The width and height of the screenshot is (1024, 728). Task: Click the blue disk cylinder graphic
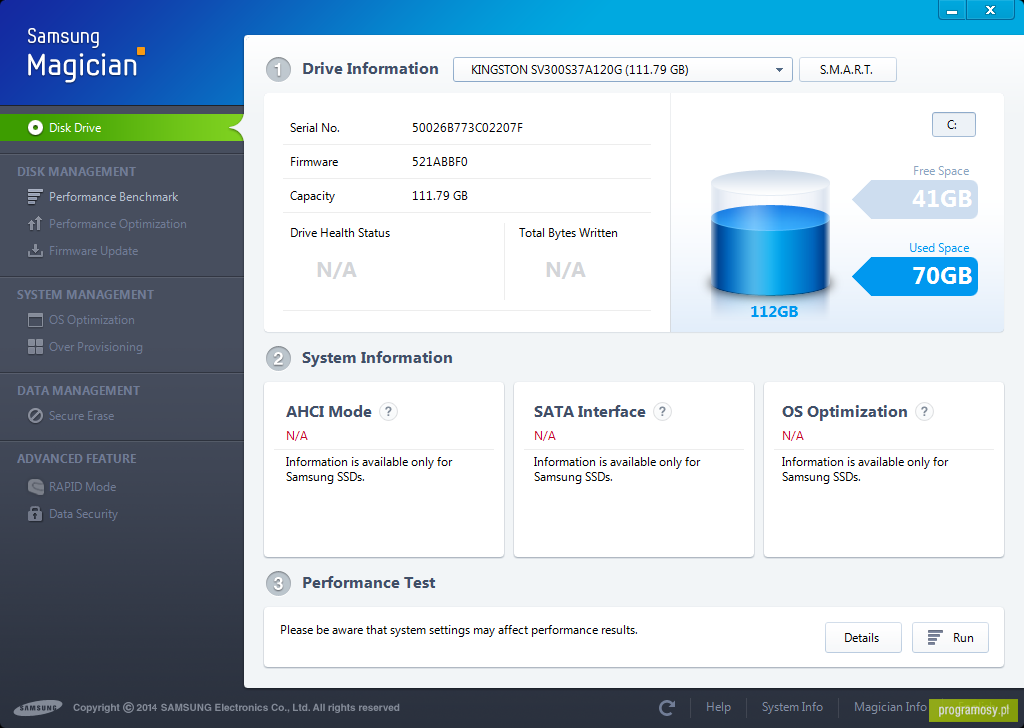pos(770,234)
